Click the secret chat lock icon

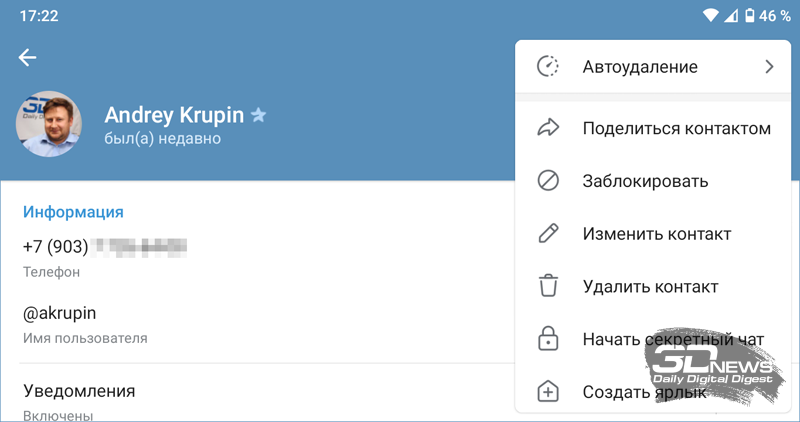pyautogui.click(x=548, y=340)
